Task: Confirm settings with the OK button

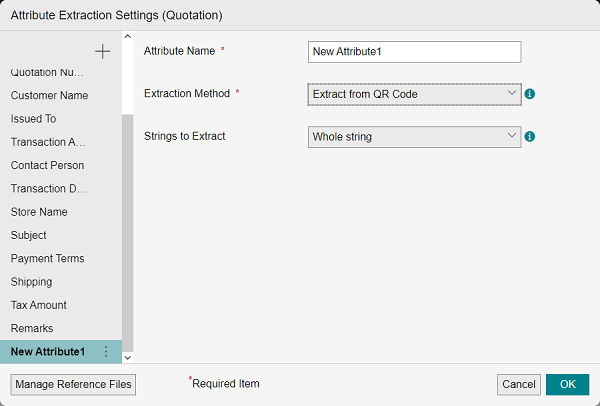Action: 567,384
